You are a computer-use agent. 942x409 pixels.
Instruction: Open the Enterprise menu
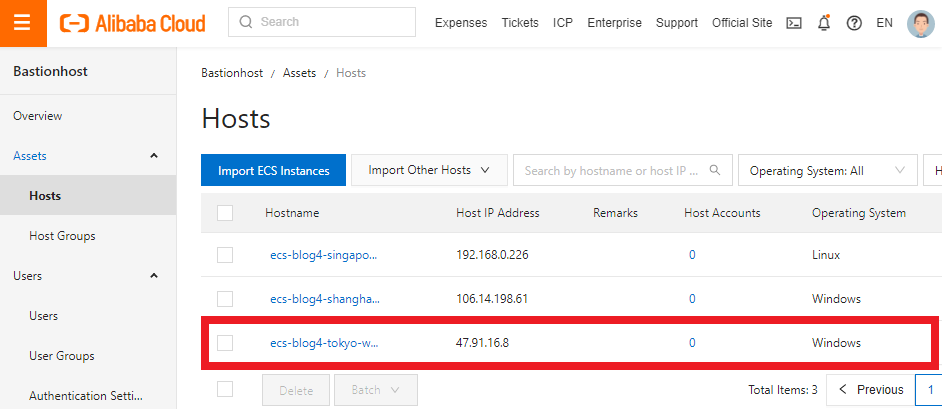615,23
